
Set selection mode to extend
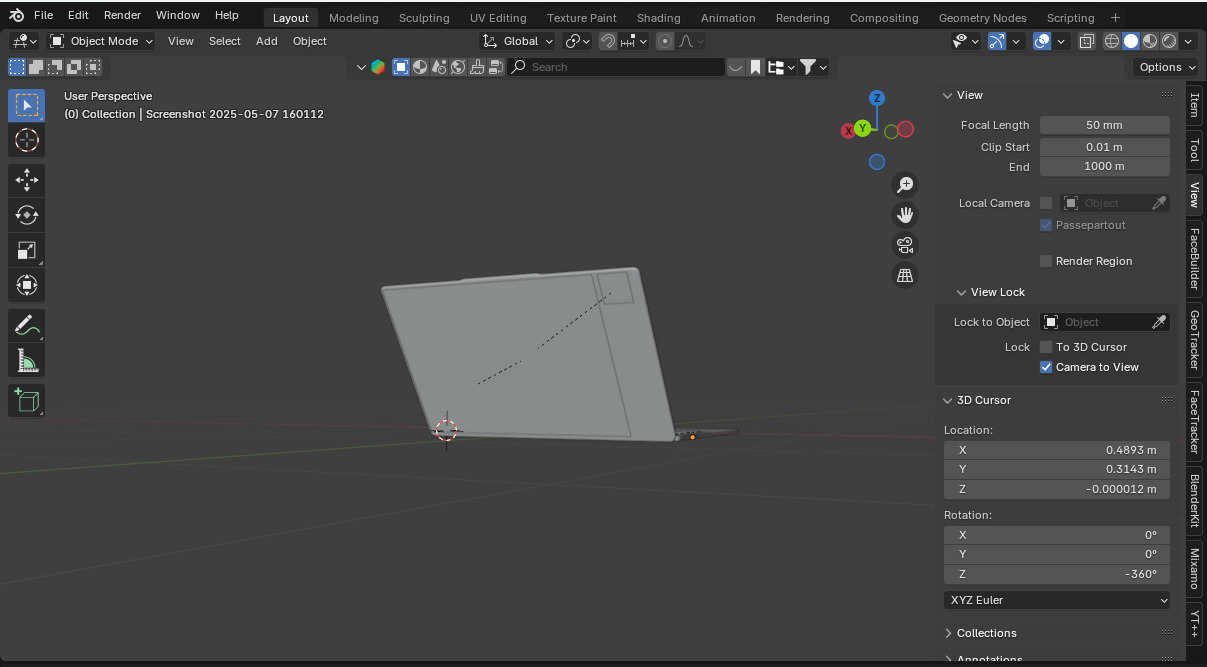click(x=36, y=67)
